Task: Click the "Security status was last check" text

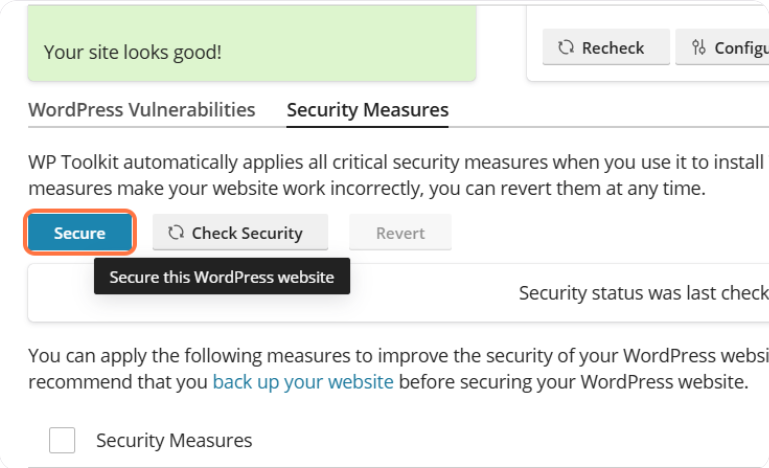Action: click(x=642, y=293)
